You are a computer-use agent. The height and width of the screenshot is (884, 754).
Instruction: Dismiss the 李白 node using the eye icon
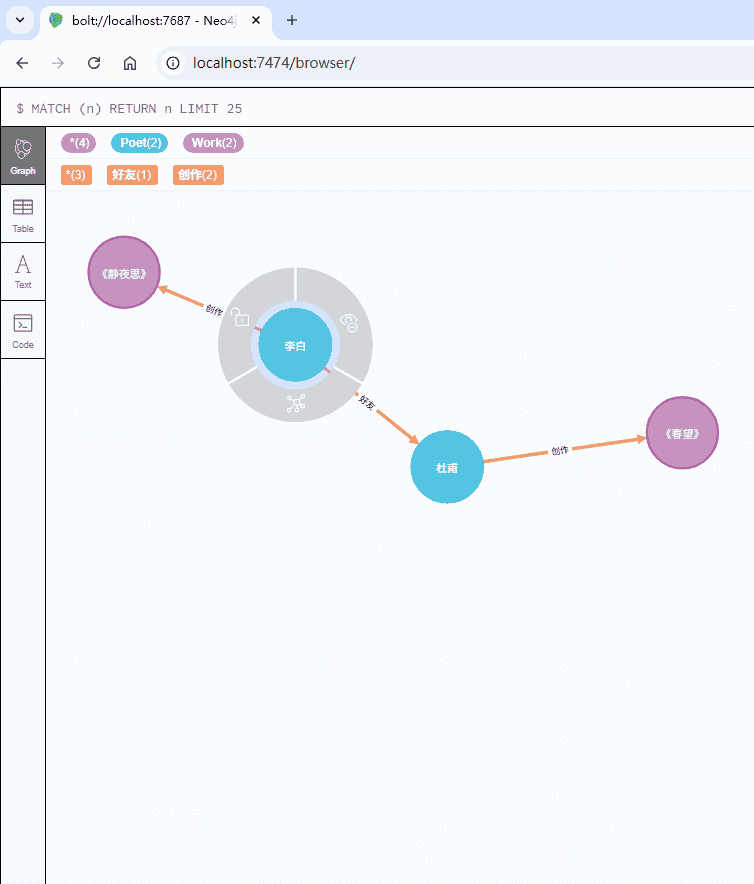tap(349, 322)
